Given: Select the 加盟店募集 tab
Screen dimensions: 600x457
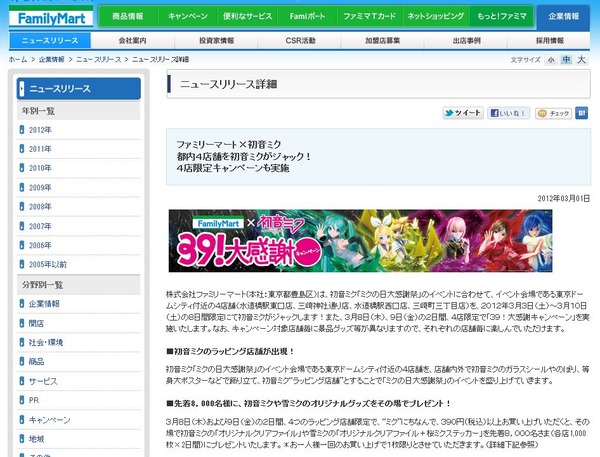Looking at the screenshot, I should click(383, 41).
